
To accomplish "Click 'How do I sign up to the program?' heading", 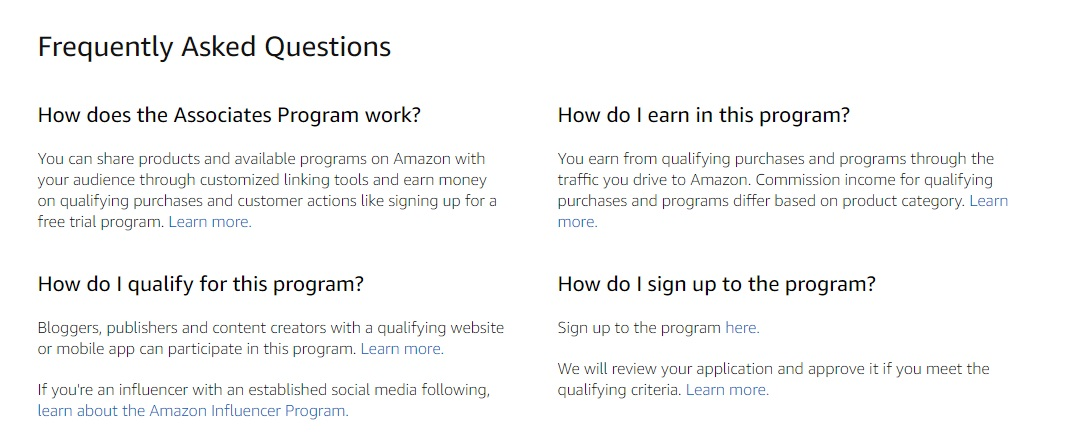I will (x=717, y=283).
